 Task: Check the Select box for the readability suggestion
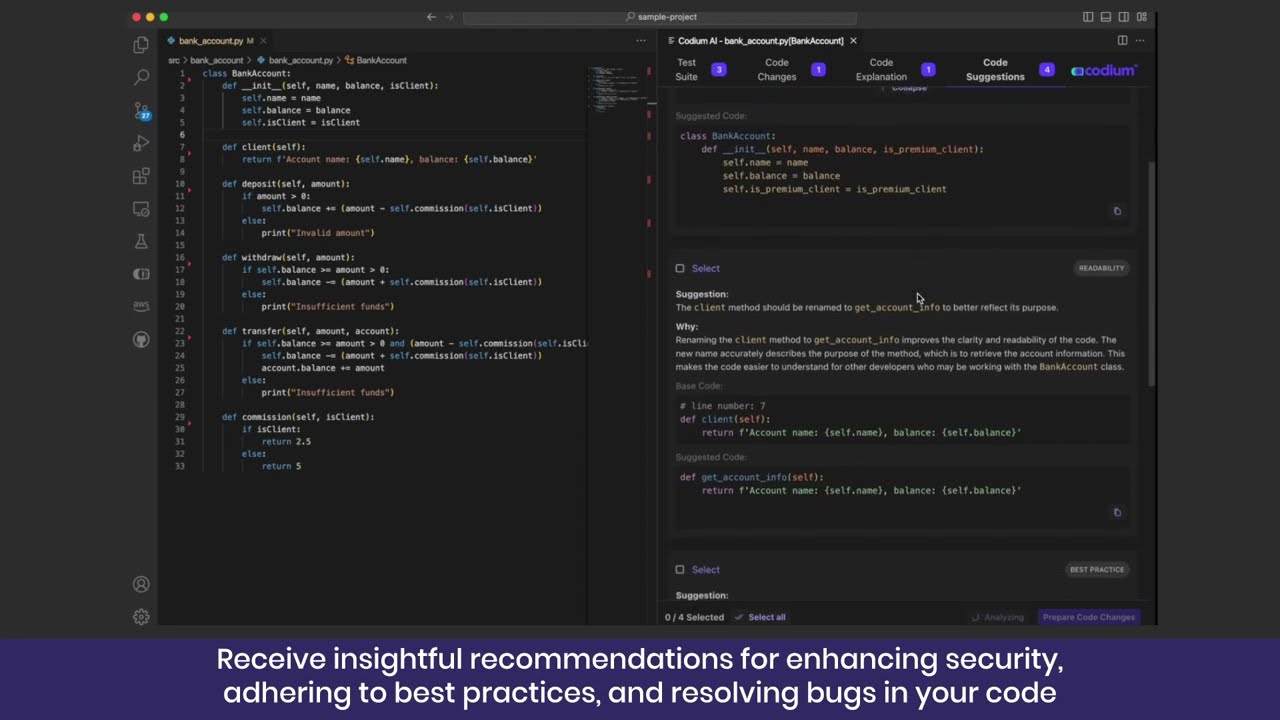click(x=680, y=268)
